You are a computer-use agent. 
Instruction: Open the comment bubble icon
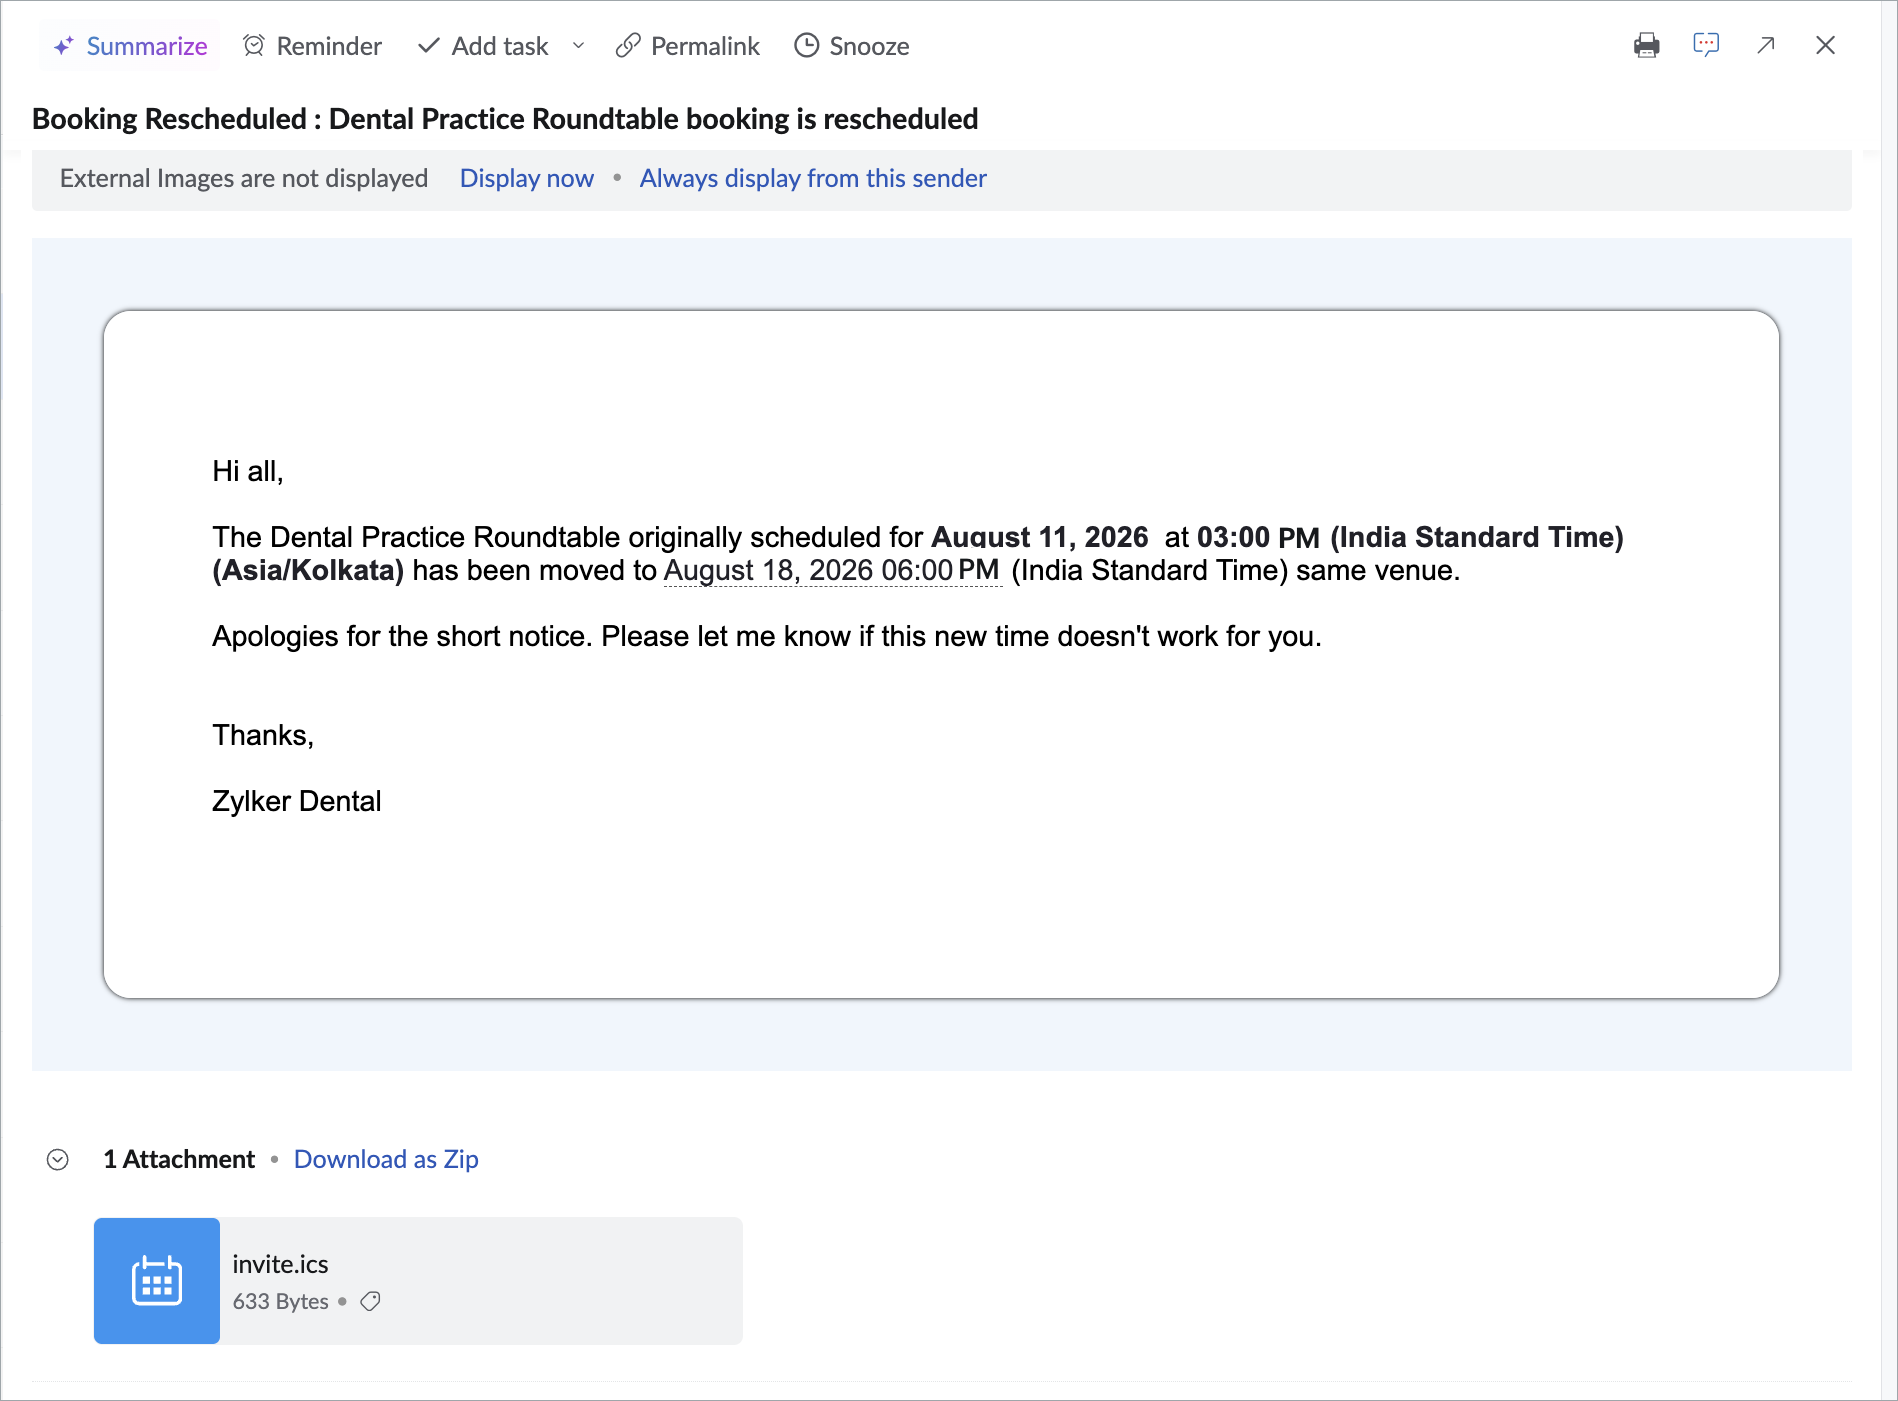click(1706, 45)
